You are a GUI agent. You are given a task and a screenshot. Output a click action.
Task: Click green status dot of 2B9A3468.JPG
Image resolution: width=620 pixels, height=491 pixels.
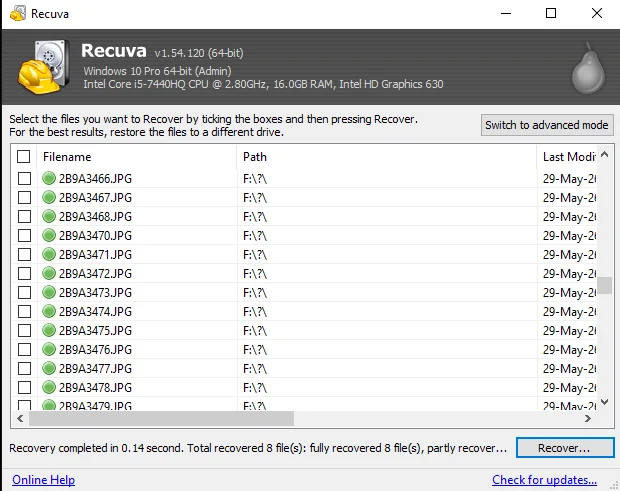[49, 216]
